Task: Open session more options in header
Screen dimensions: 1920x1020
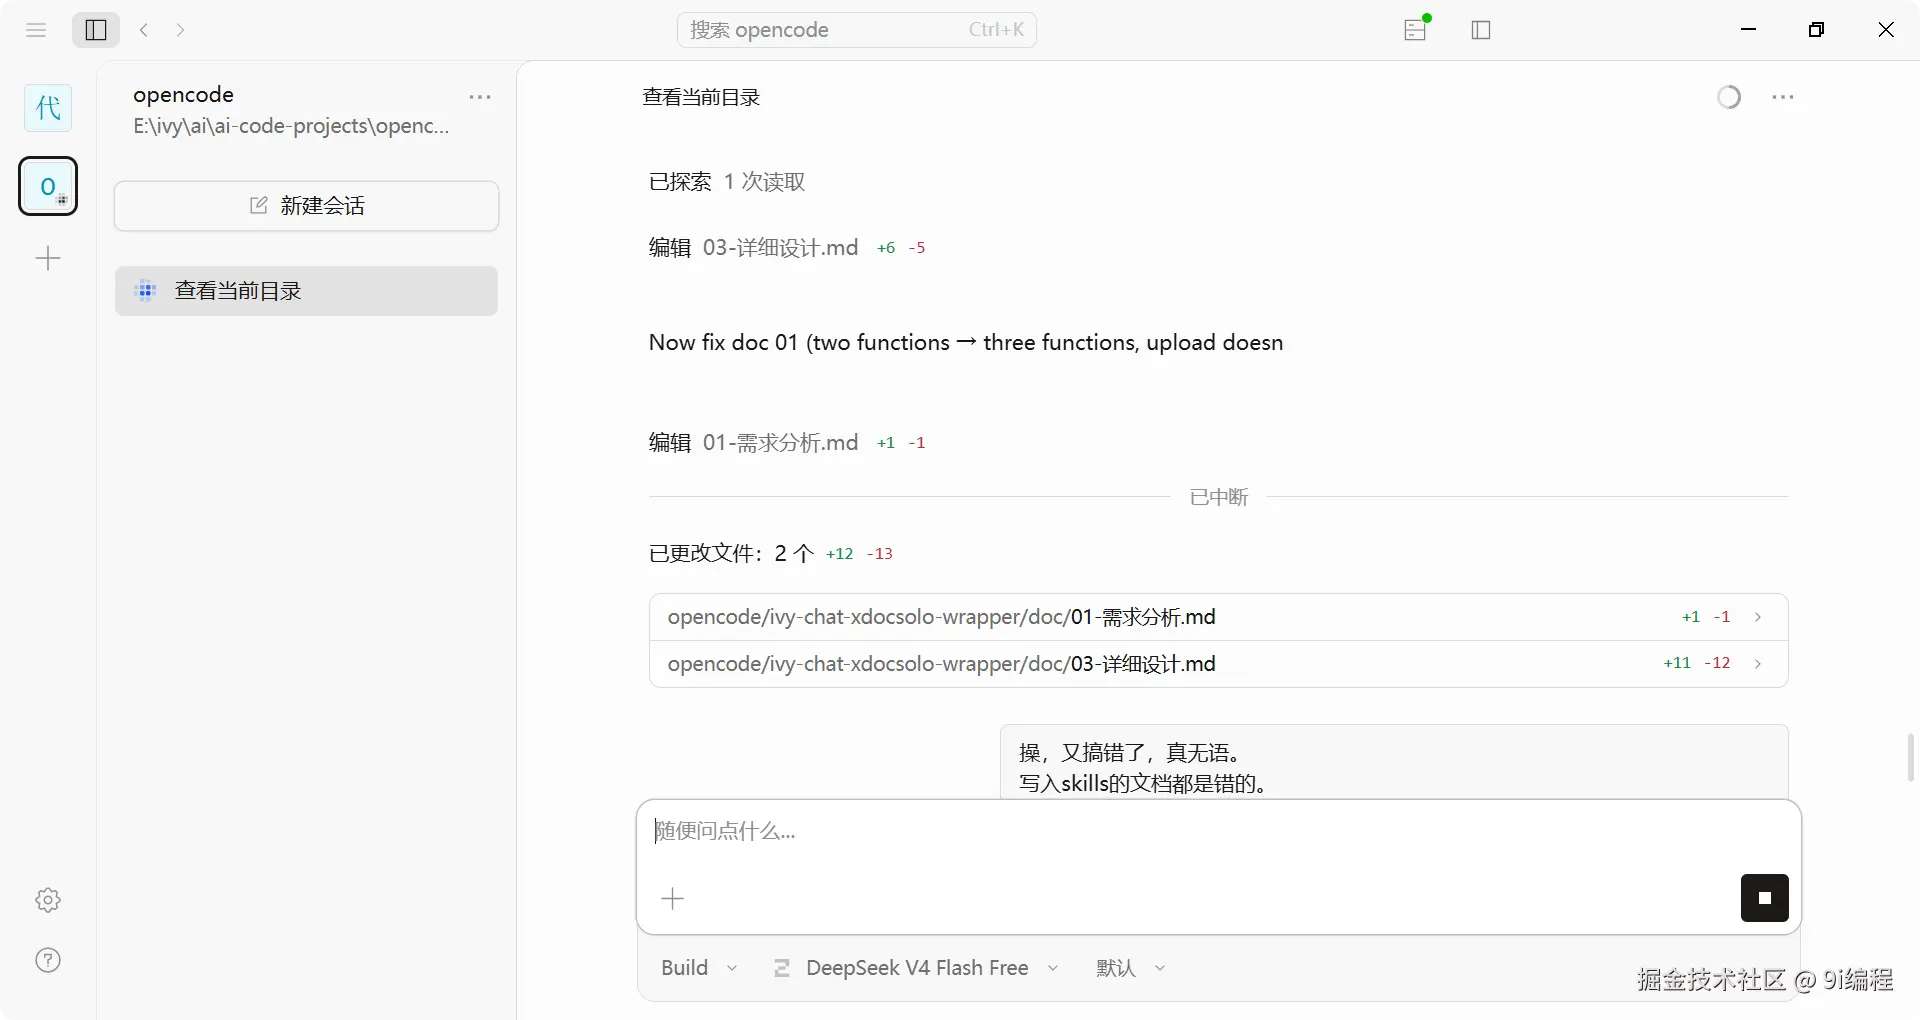Action: click(1783, 97)
